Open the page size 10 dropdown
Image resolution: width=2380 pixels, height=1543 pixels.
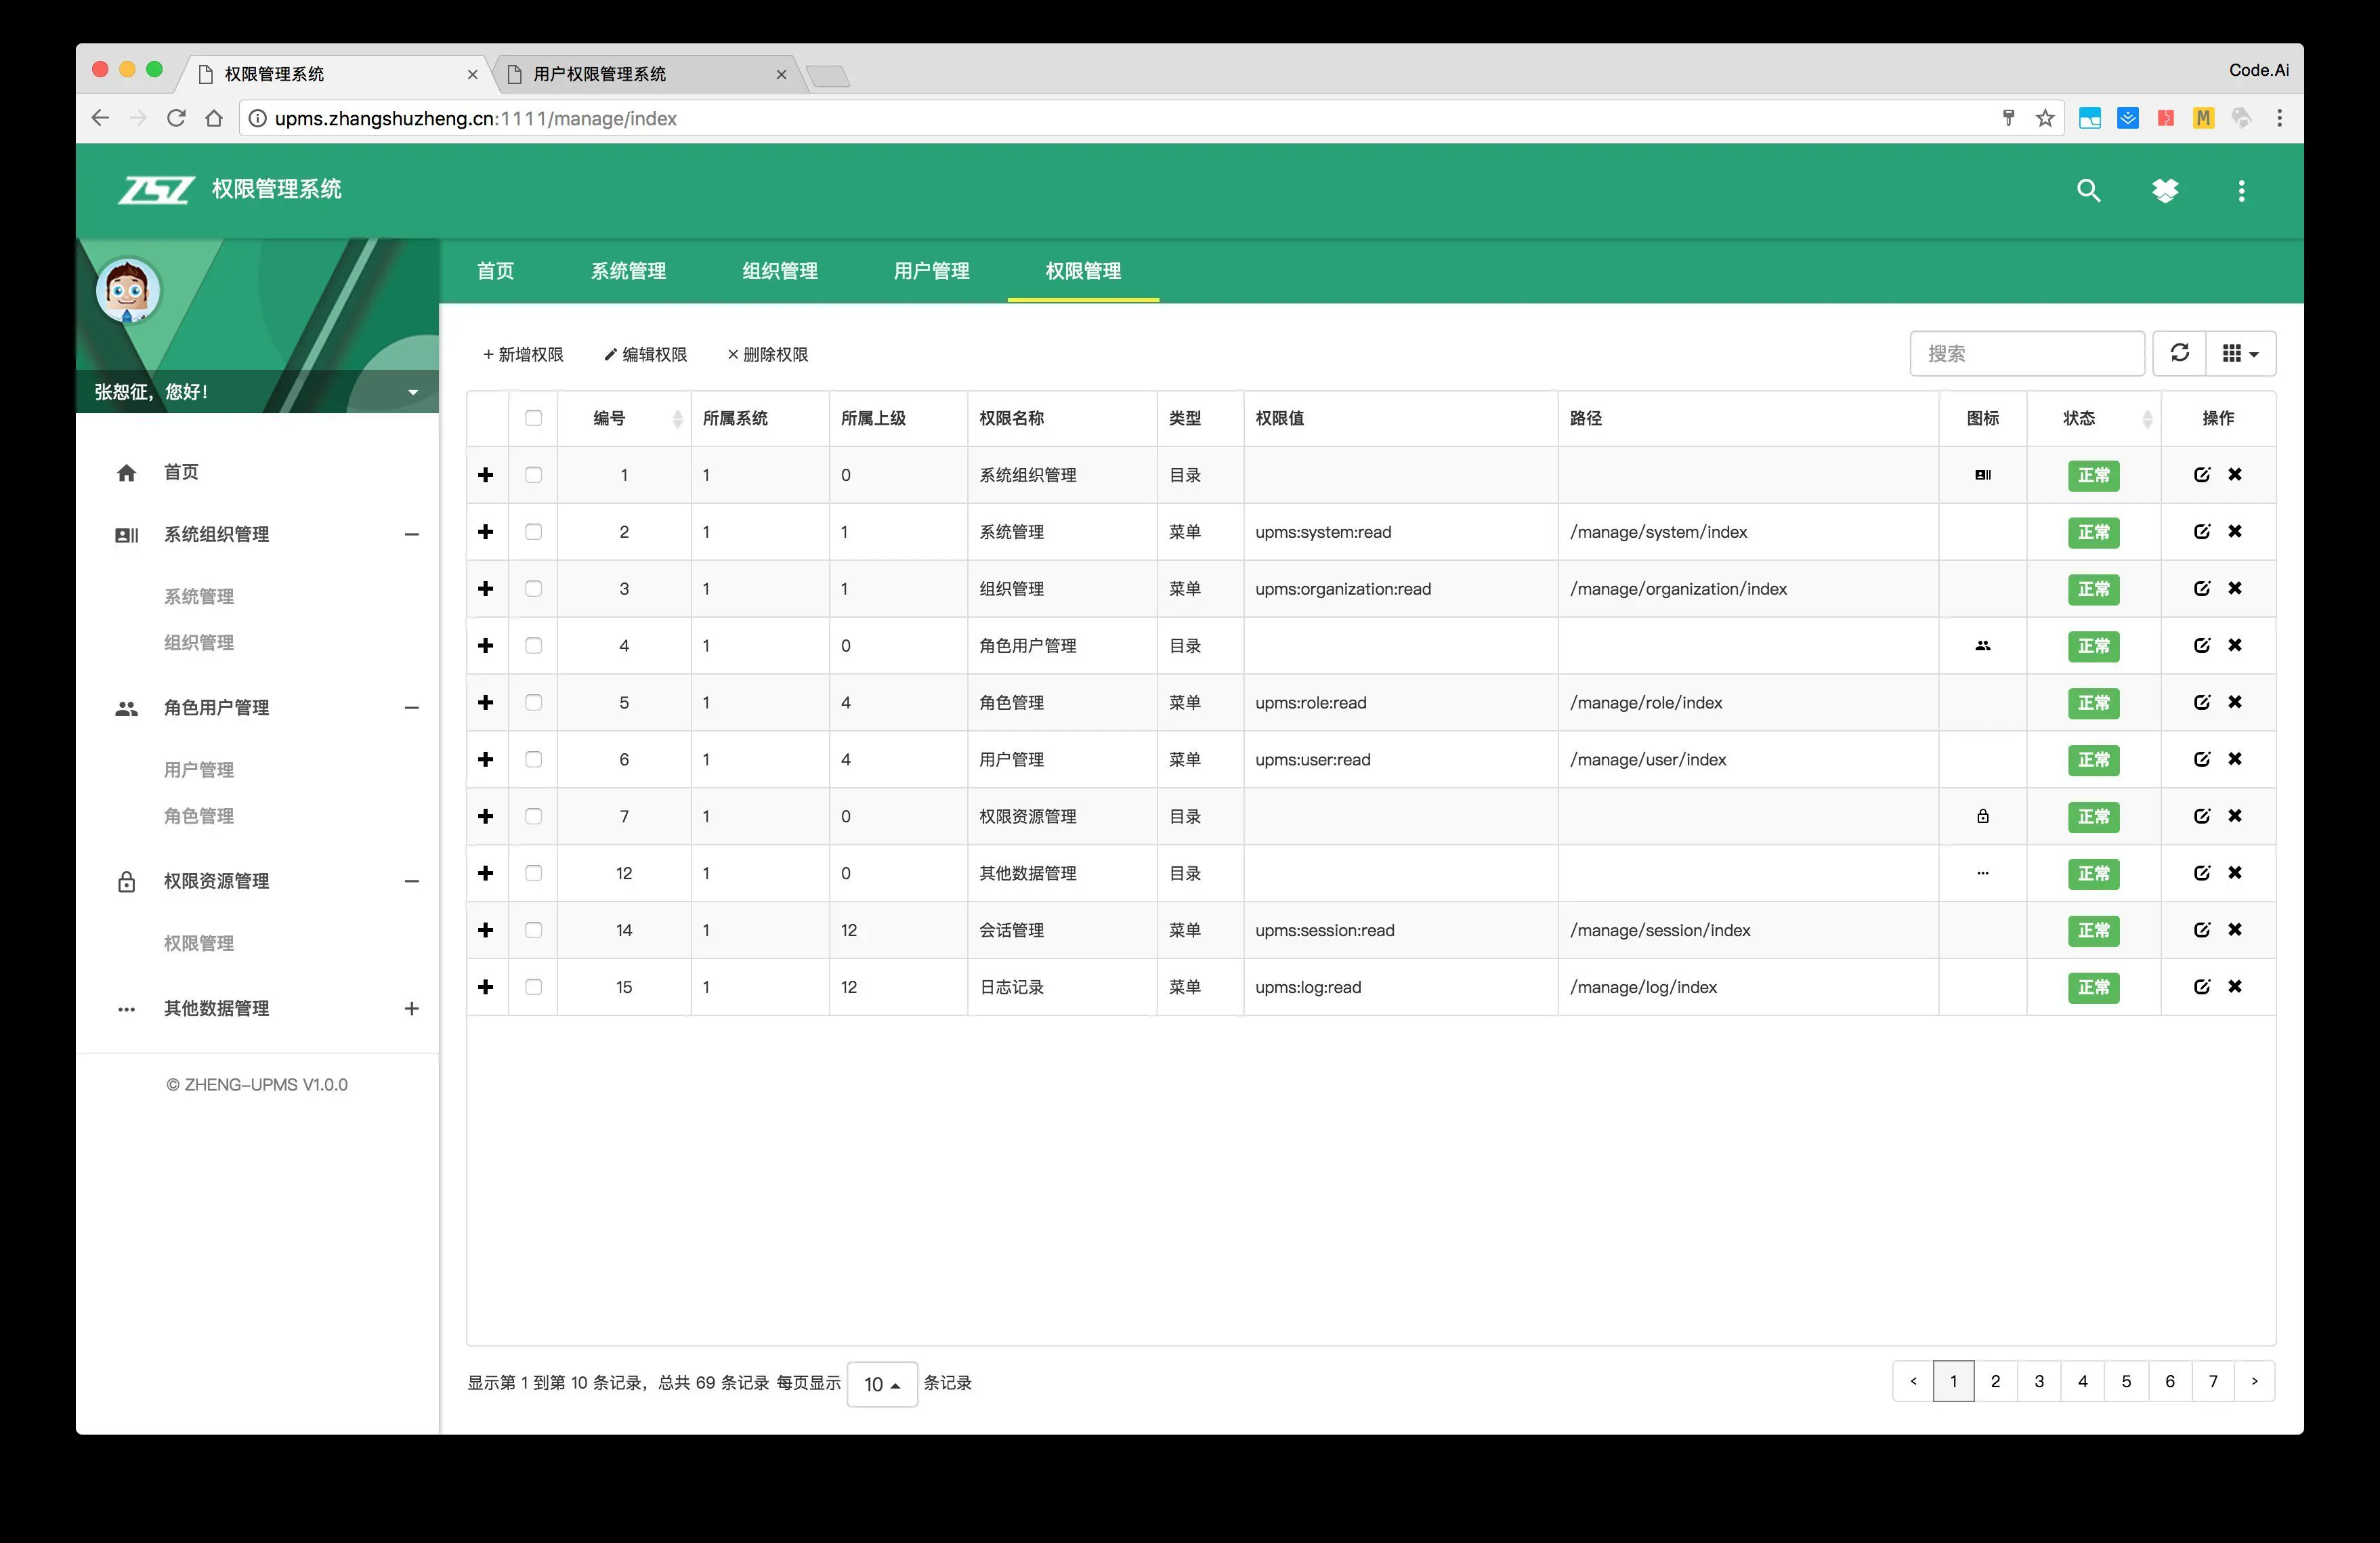pyautogui.click(x=881, y=1384)
